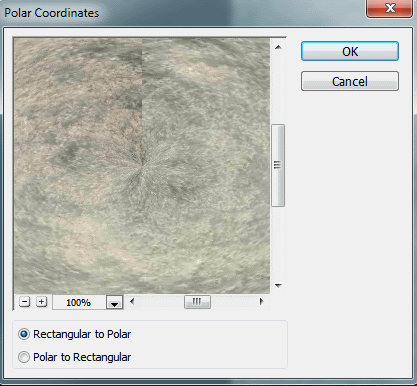Image resolution: width=417 pixels, height=386 pixels.
Task: Click the zoom out minus icon
Action: 25,302
